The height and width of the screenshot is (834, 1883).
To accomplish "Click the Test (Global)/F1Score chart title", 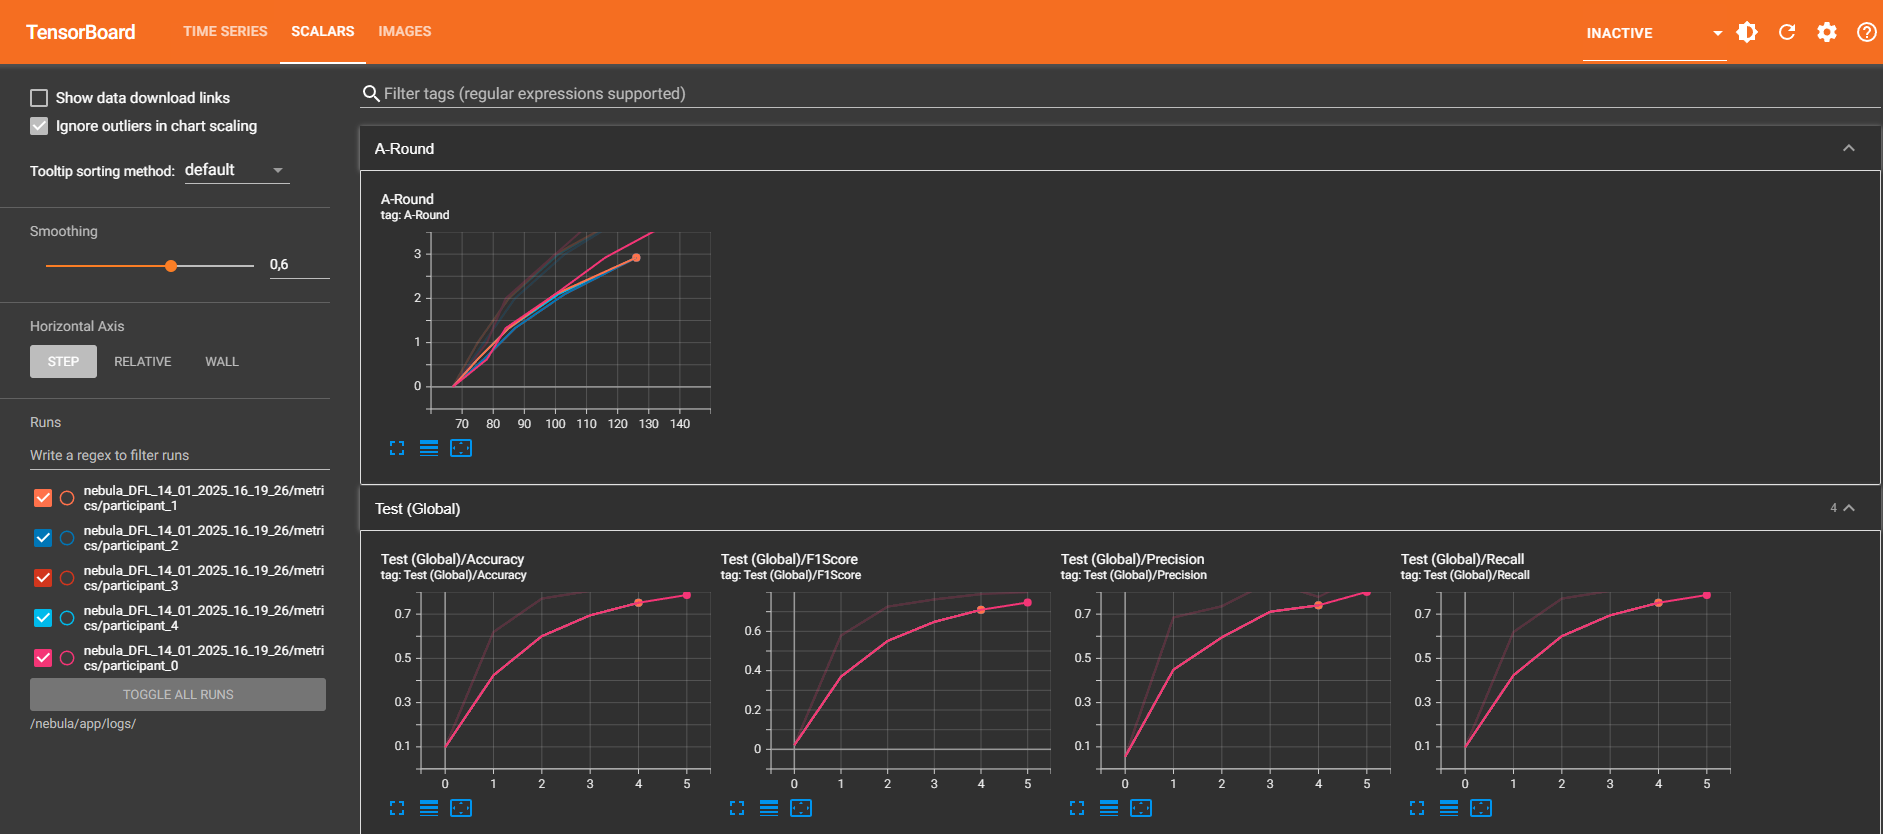I will pos(789,559).
